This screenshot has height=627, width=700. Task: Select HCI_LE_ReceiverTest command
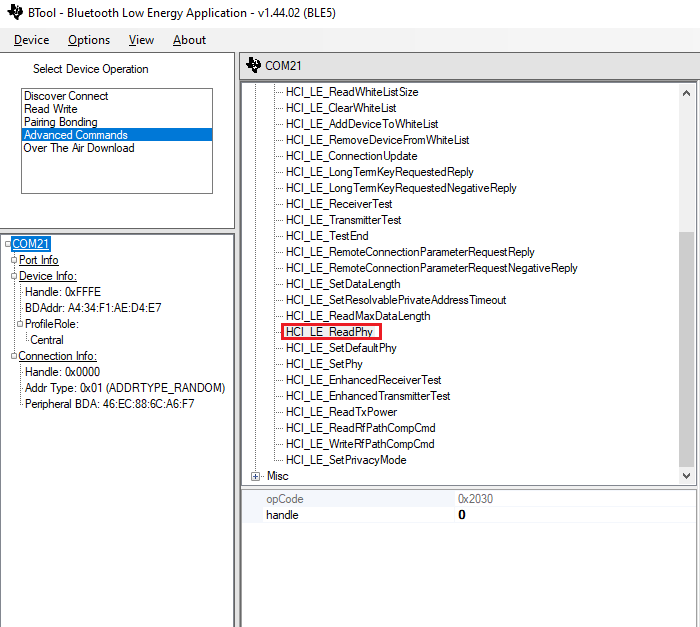339,204
